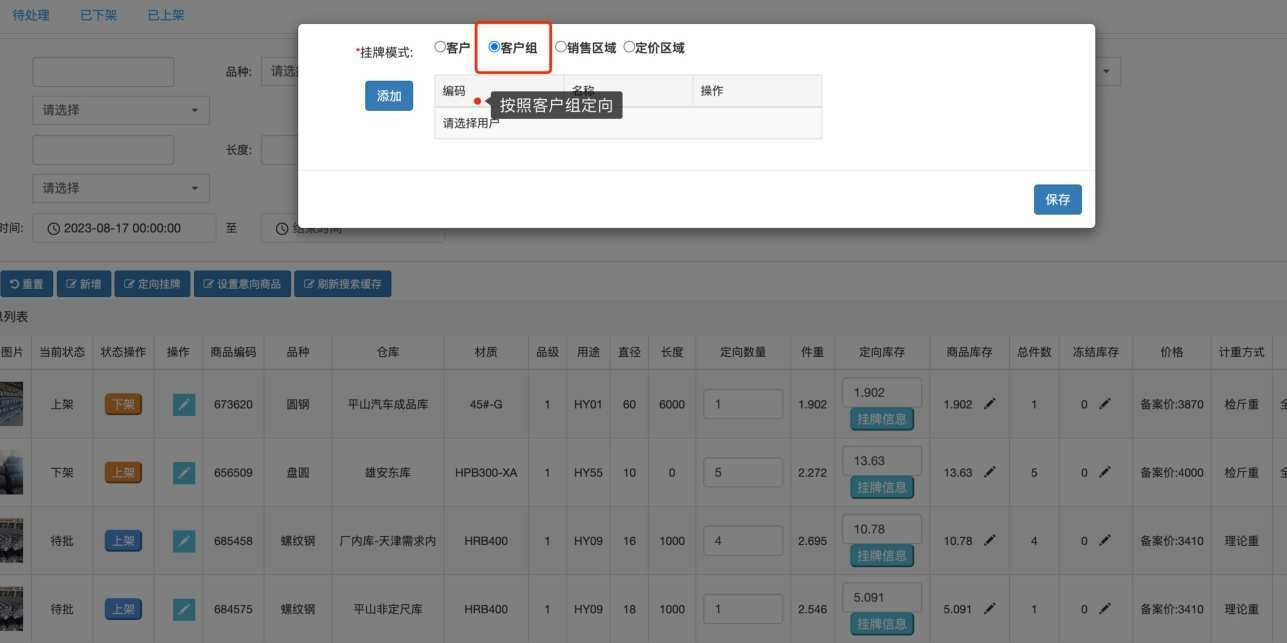Click material cell HPB300-XA

point(486,473)
